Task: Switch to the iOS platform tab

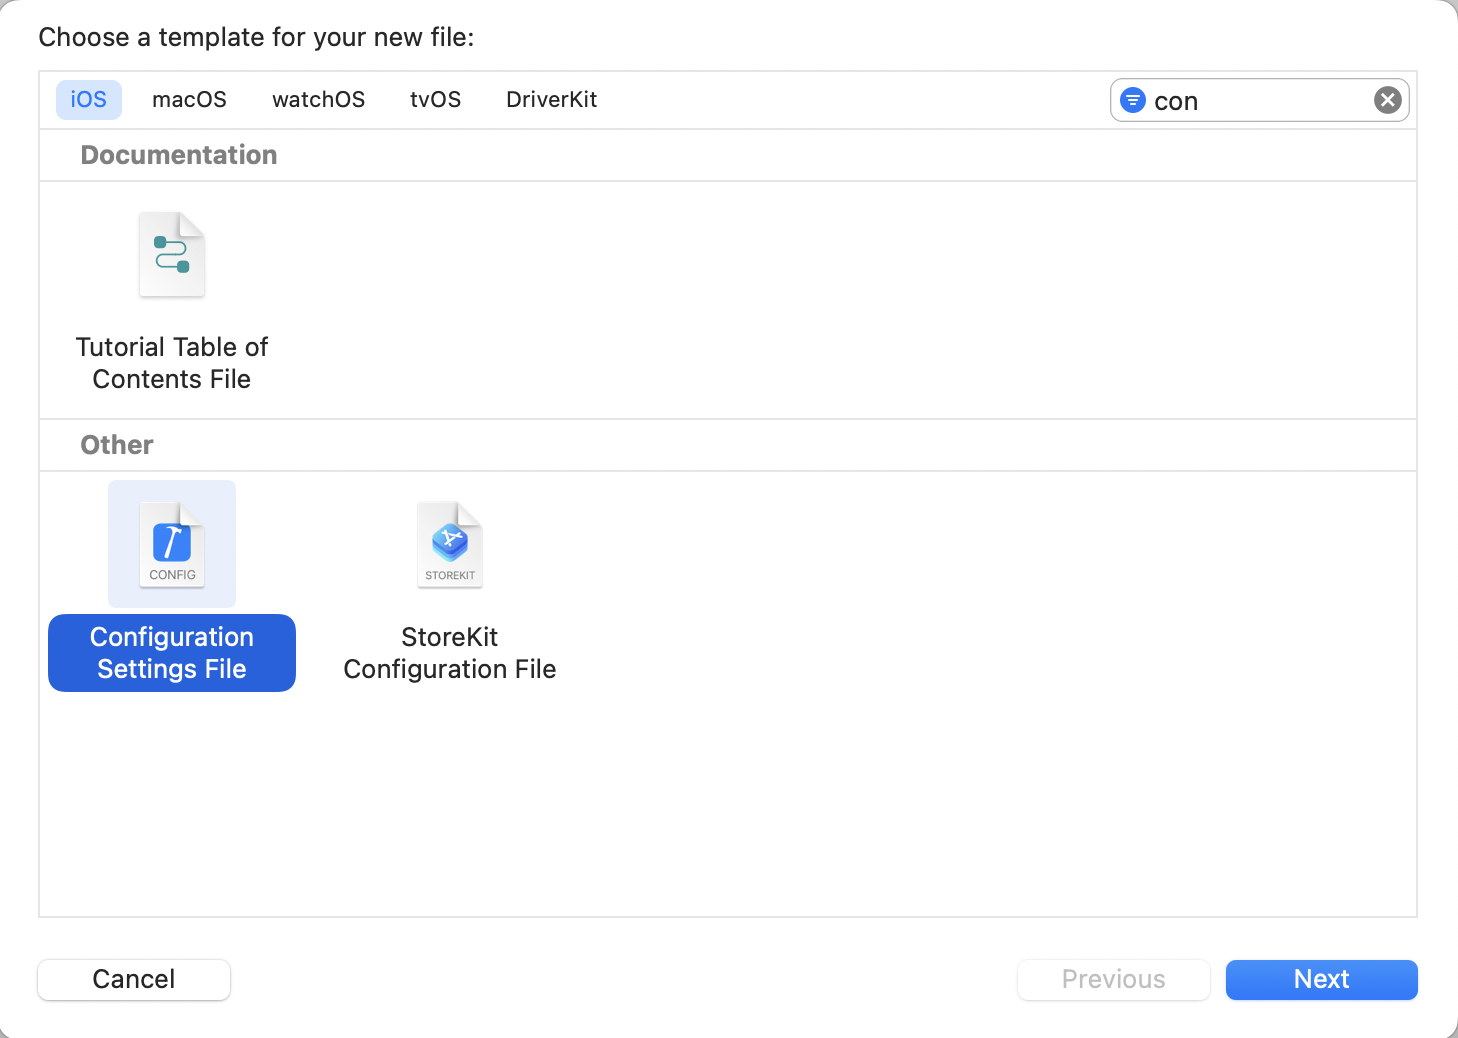Action: coord(89,100)
